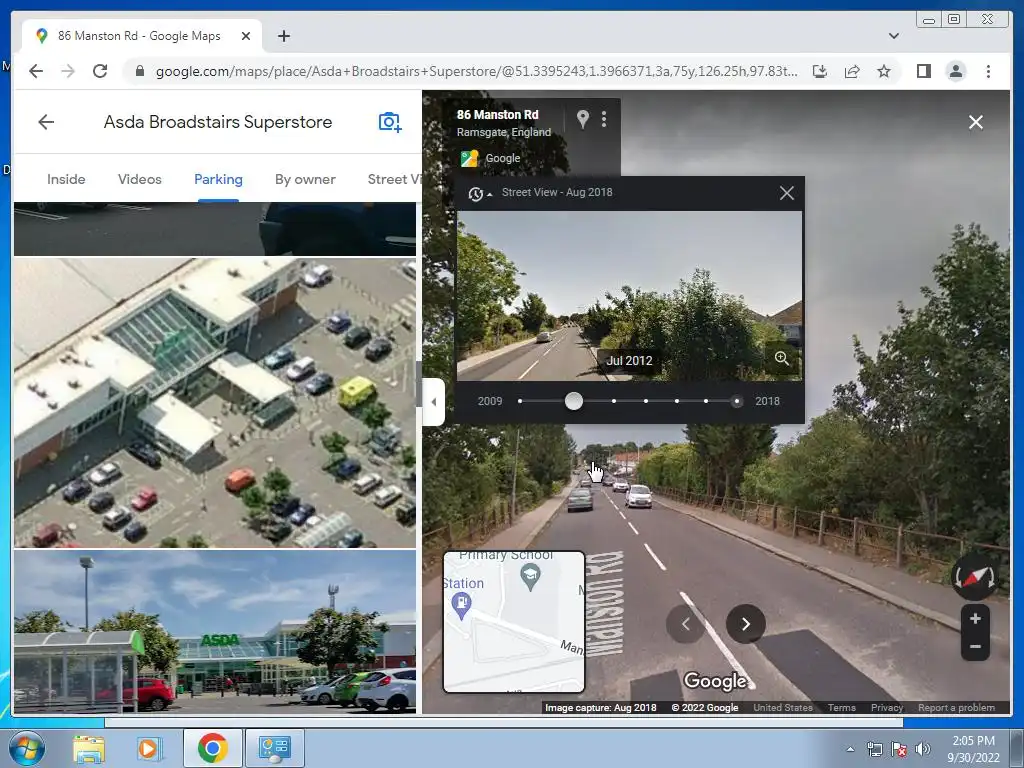Screen dimensions: 1024x768
Task: Open the Street View tab
Action: pos(394,179)
